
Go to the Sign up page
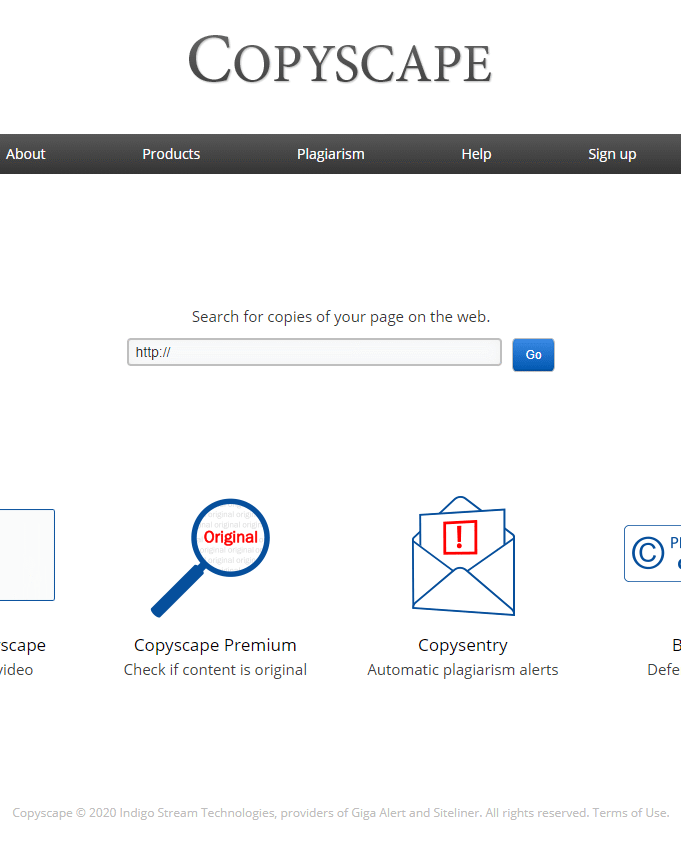[x=612, y=154]
